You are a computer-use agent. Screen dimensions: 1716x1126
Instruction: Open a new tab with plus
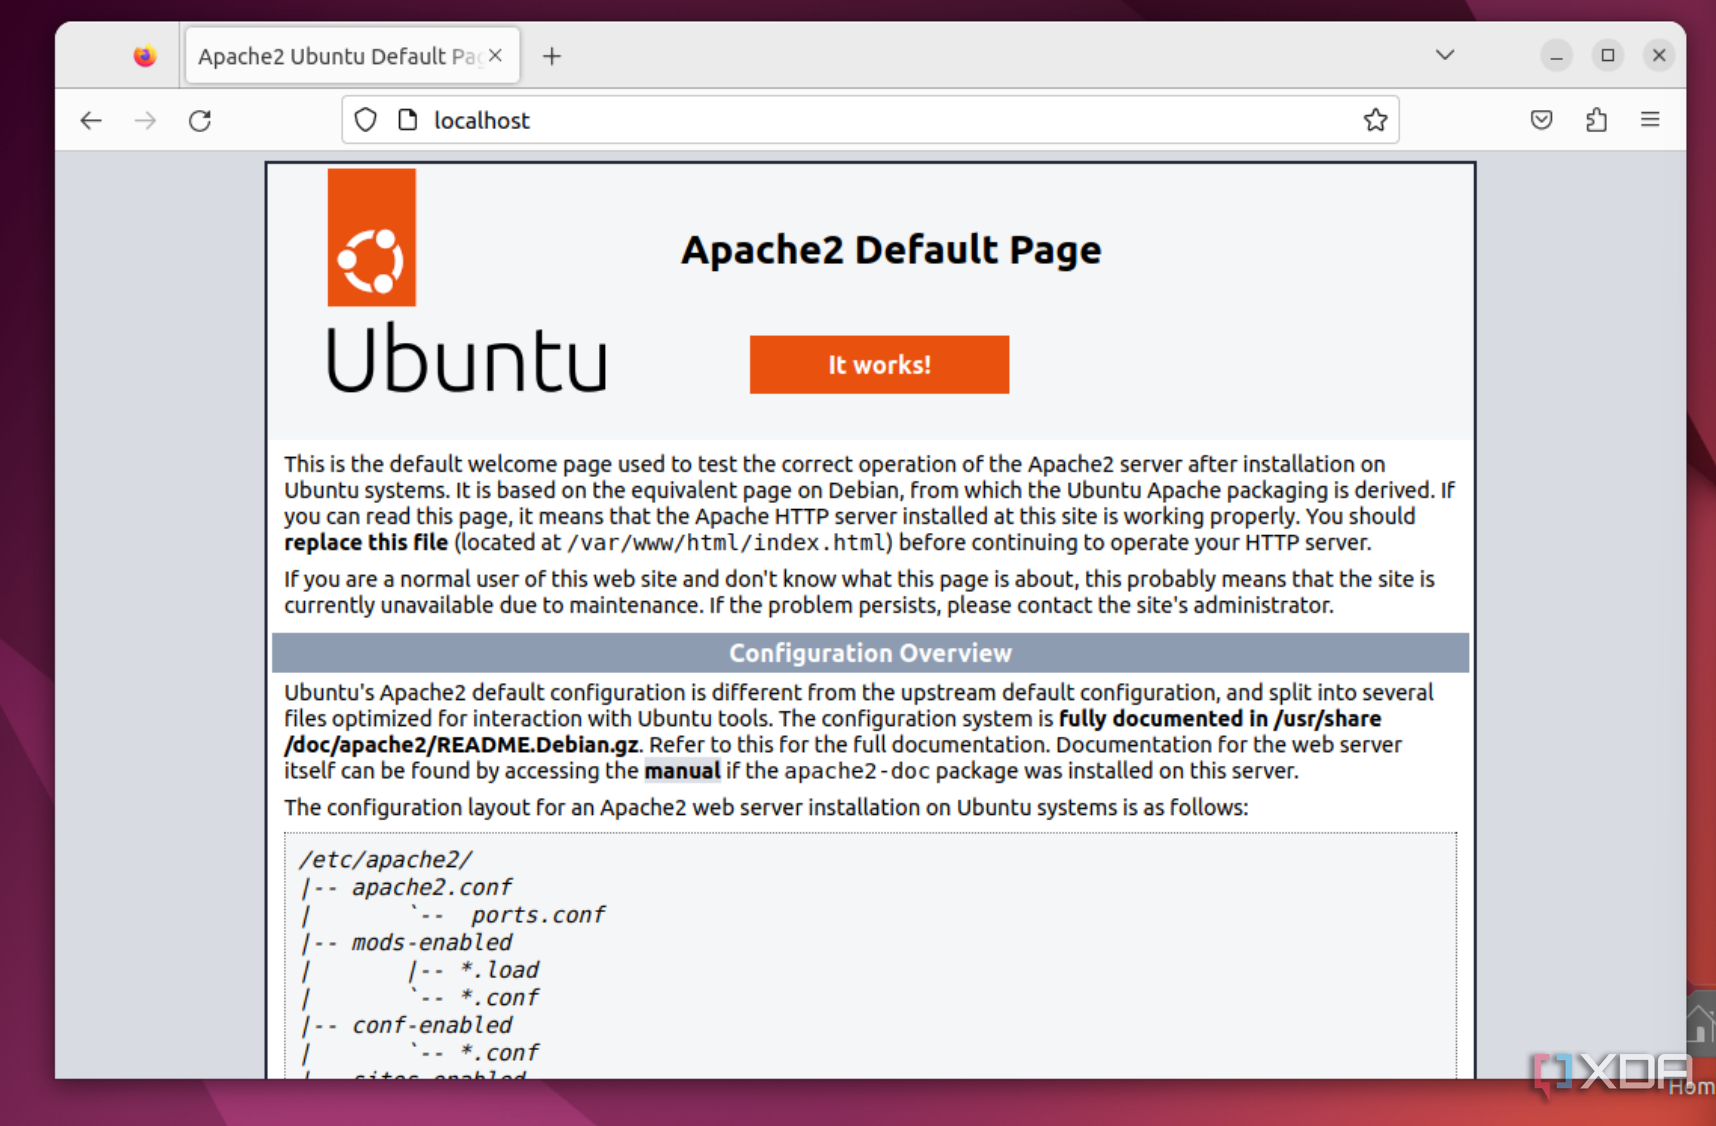click(x=552, y=56)
